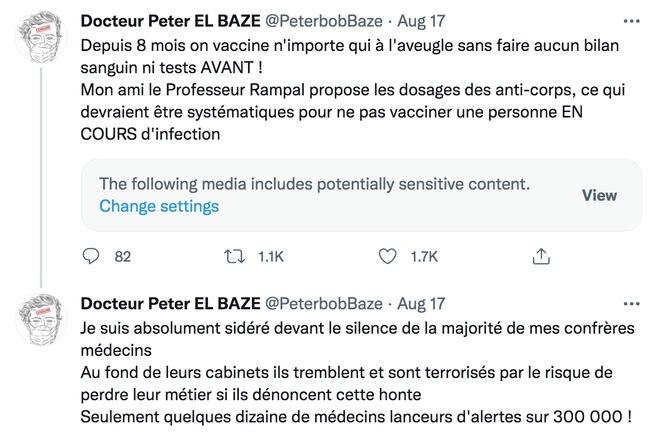Open the Change settings link

click(x=159, y=207)
